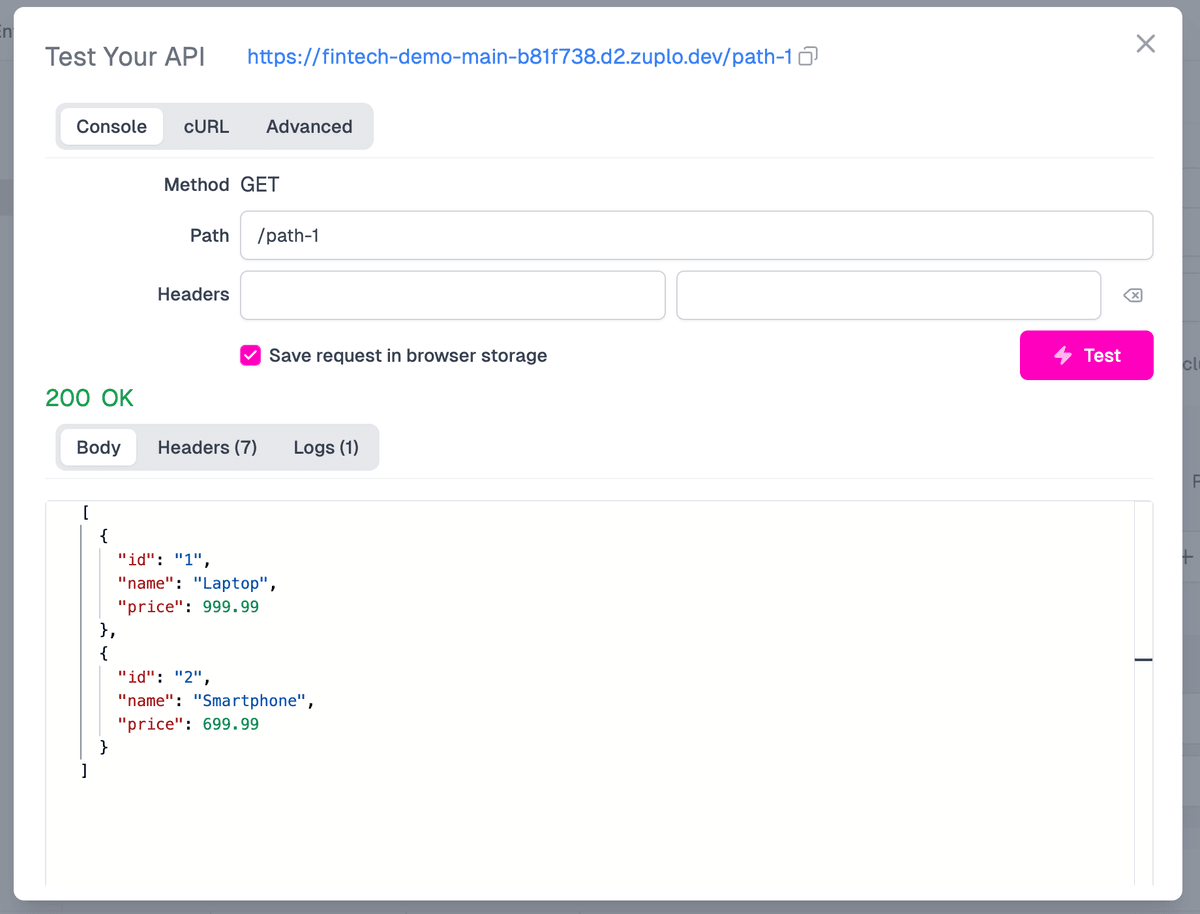Screen dimensions: 1200x914
Task: Click the 699.99 price value in the response
Action: (230, 724)
